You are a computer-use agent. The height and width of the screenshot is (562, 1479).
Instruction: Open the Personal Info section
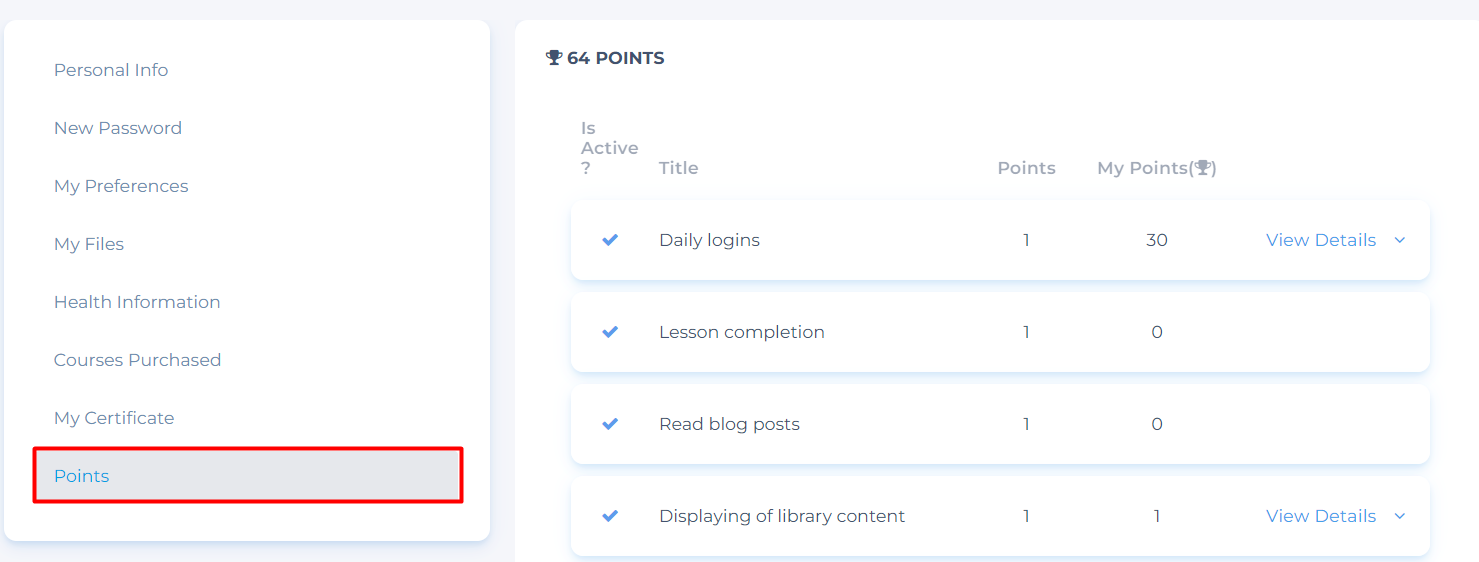[x=111, y=70]
